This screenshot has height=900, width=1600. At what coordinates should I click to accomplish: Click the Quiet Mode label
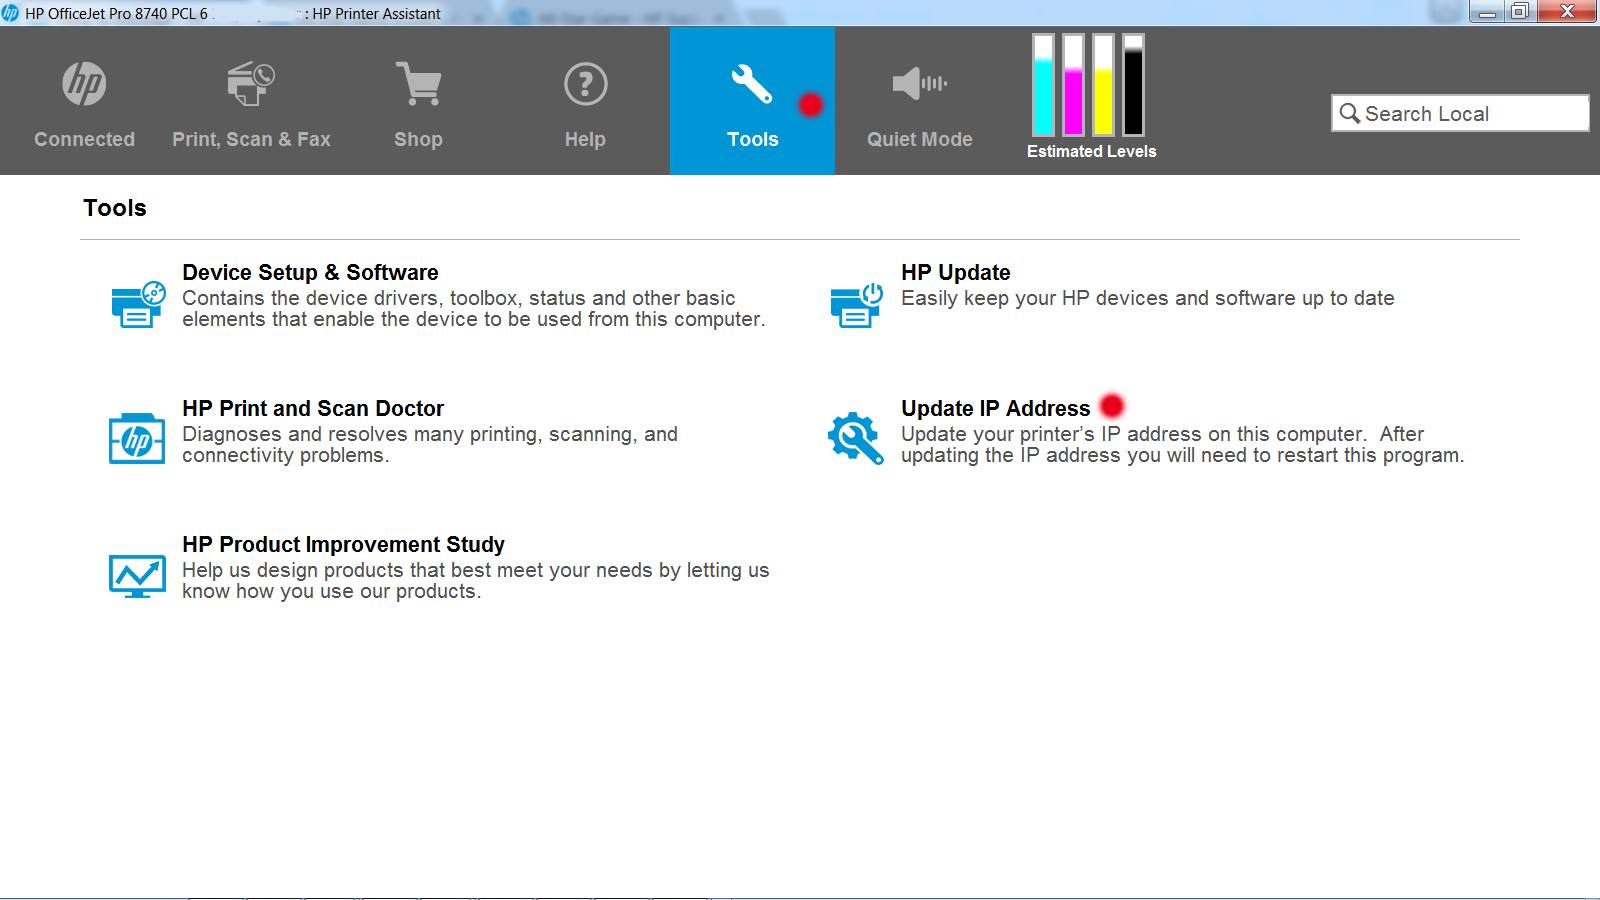[x=919, y=139]
